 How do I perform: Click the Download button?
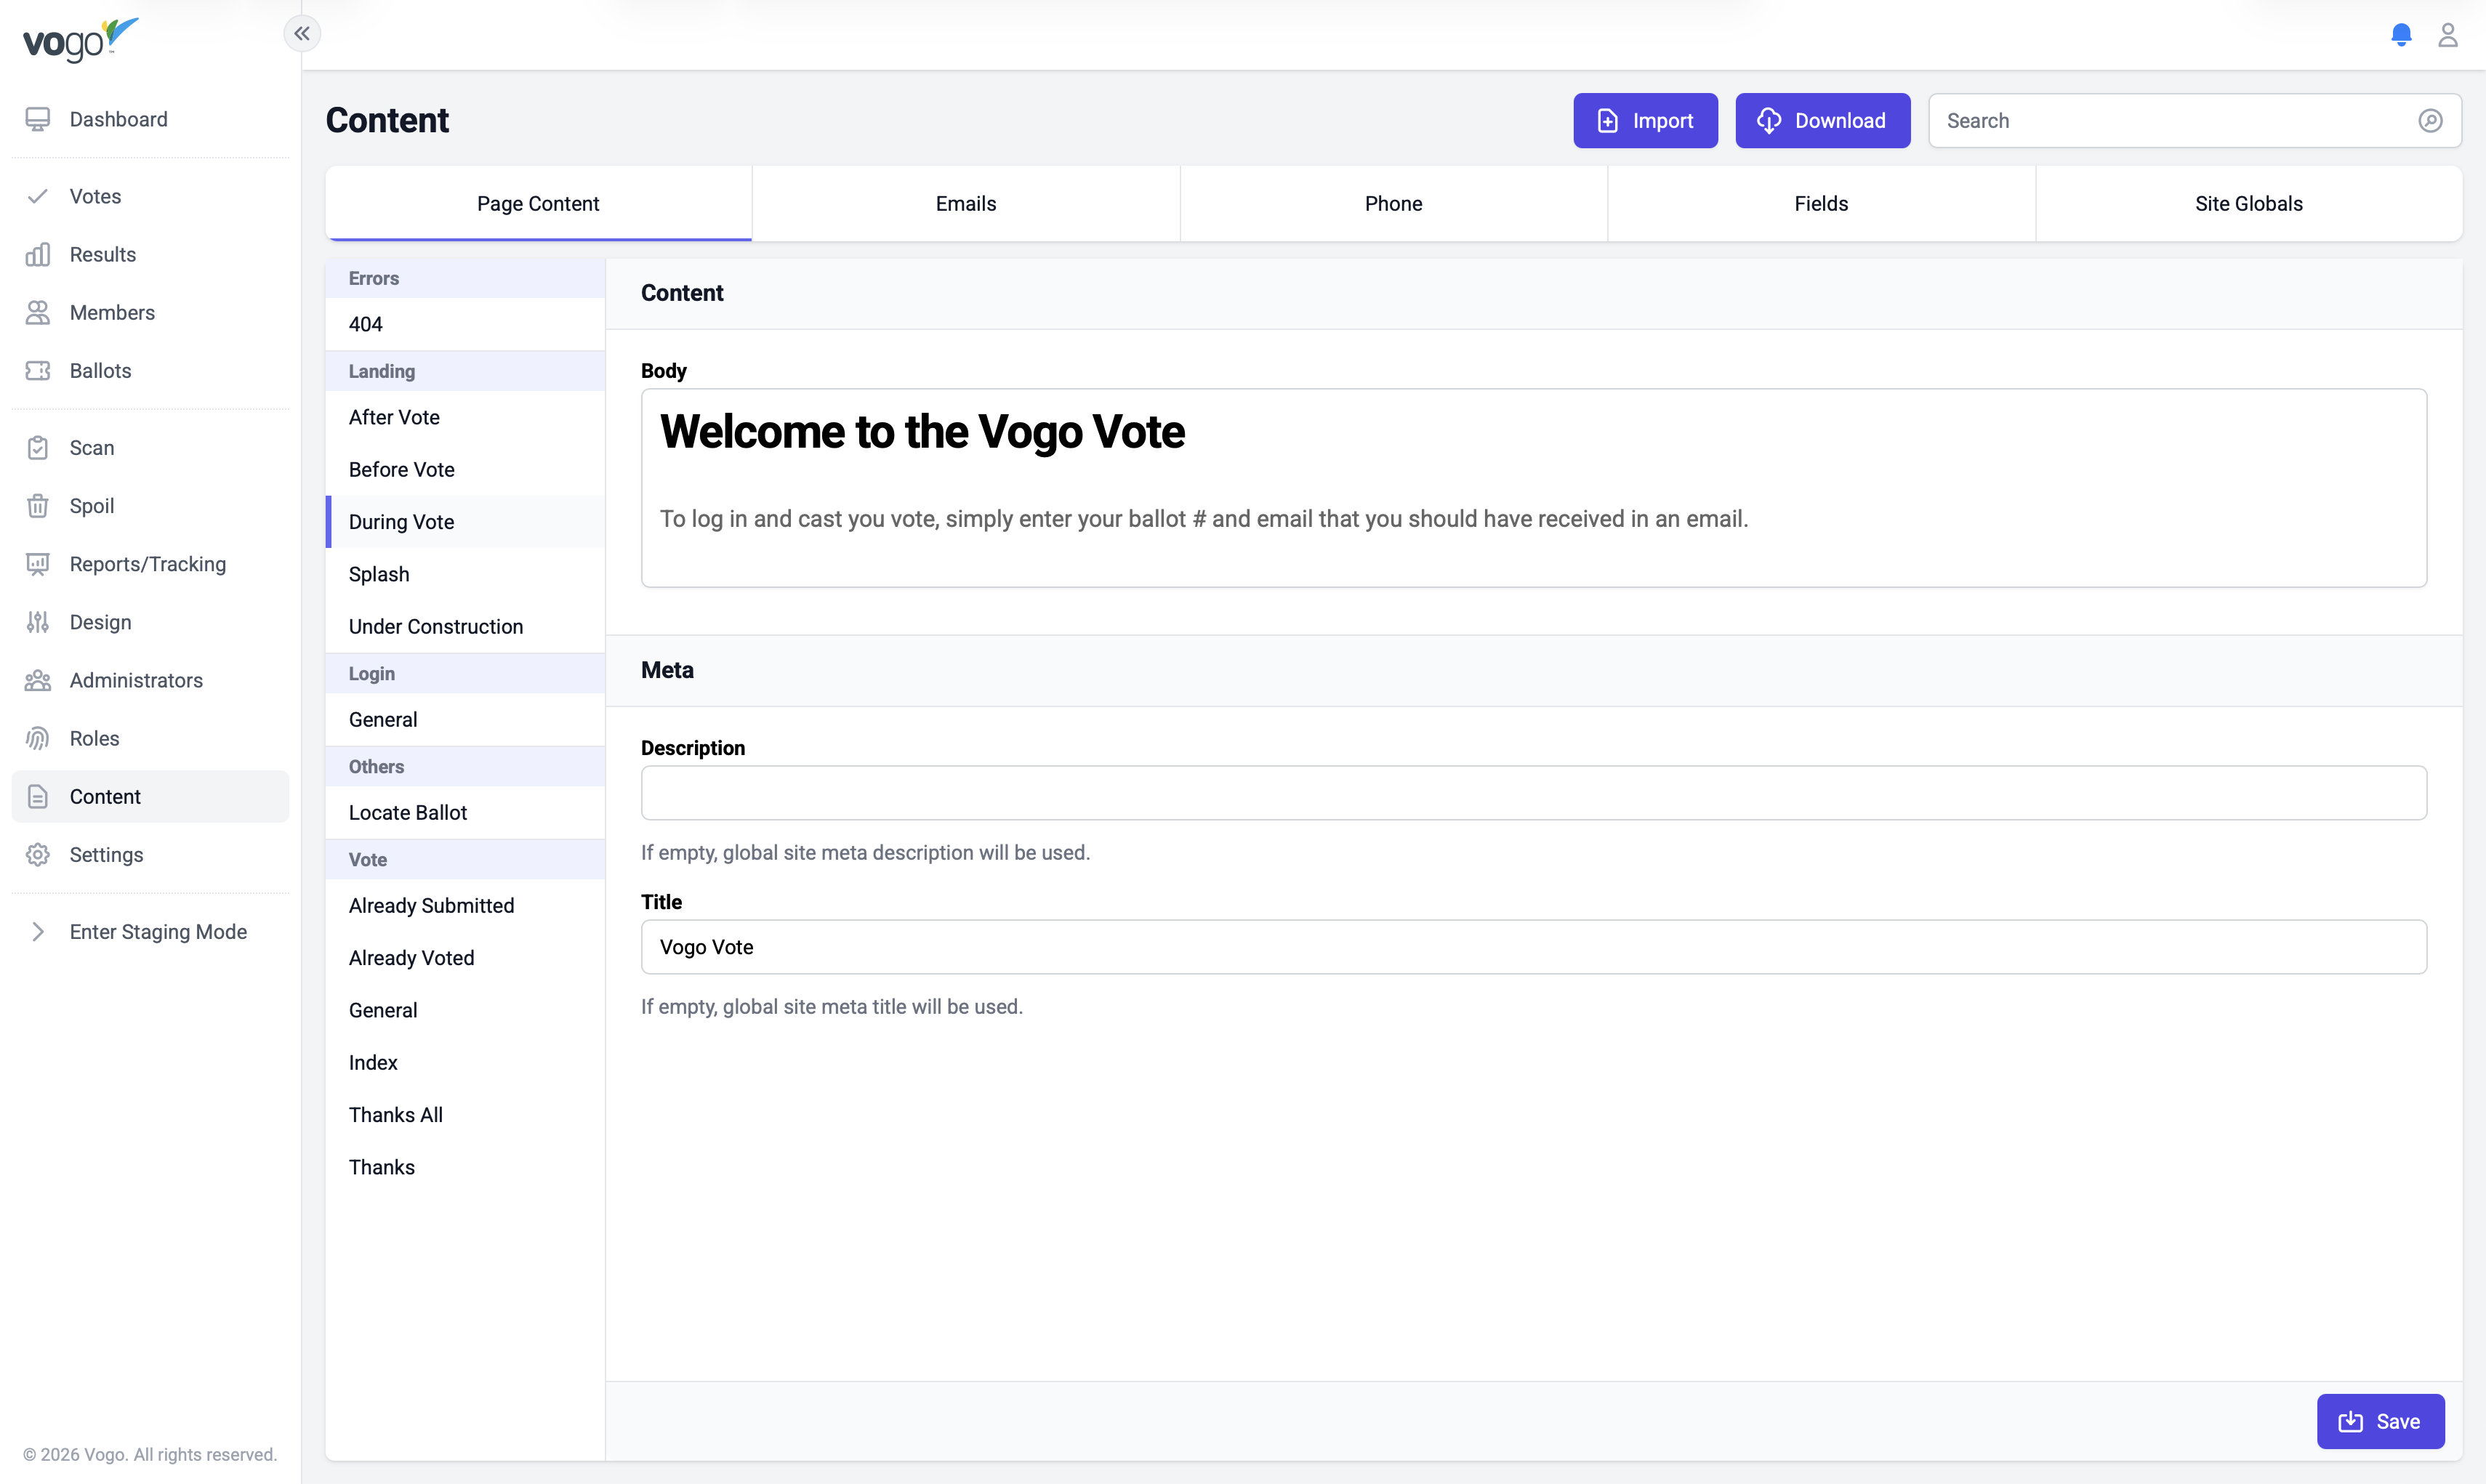coord(1822,121)
